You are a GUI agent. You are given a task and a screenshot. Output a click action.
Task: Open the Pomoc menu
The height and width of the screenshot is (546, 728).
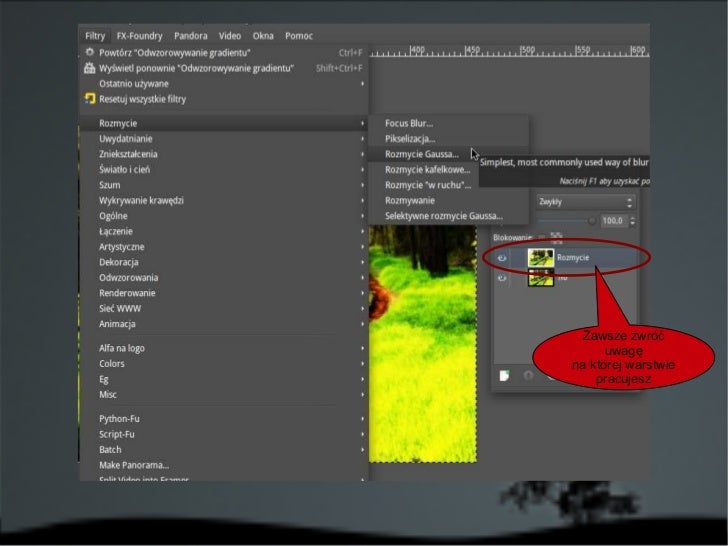(x=299, y=35)
